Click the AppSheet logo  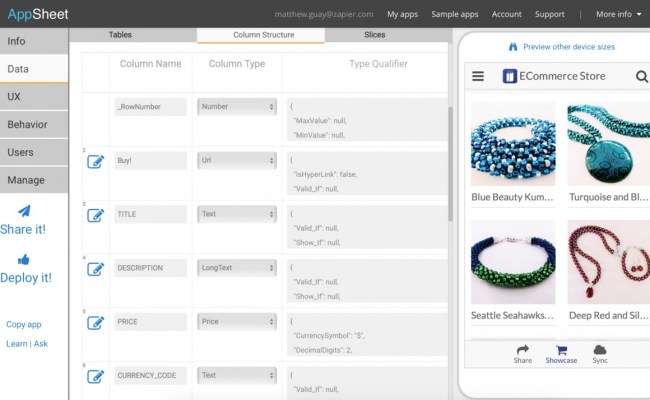[x=38, y=14]
